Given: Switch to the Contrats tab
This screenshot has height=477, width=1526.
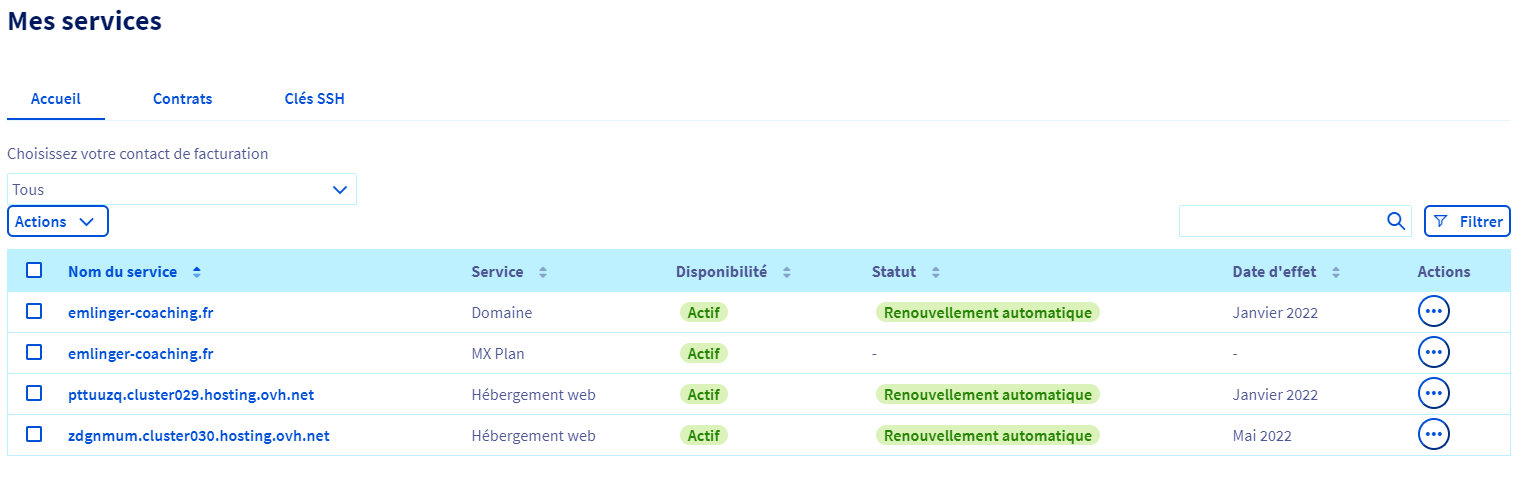Looking at the screenshot, I should click(182, 99).
